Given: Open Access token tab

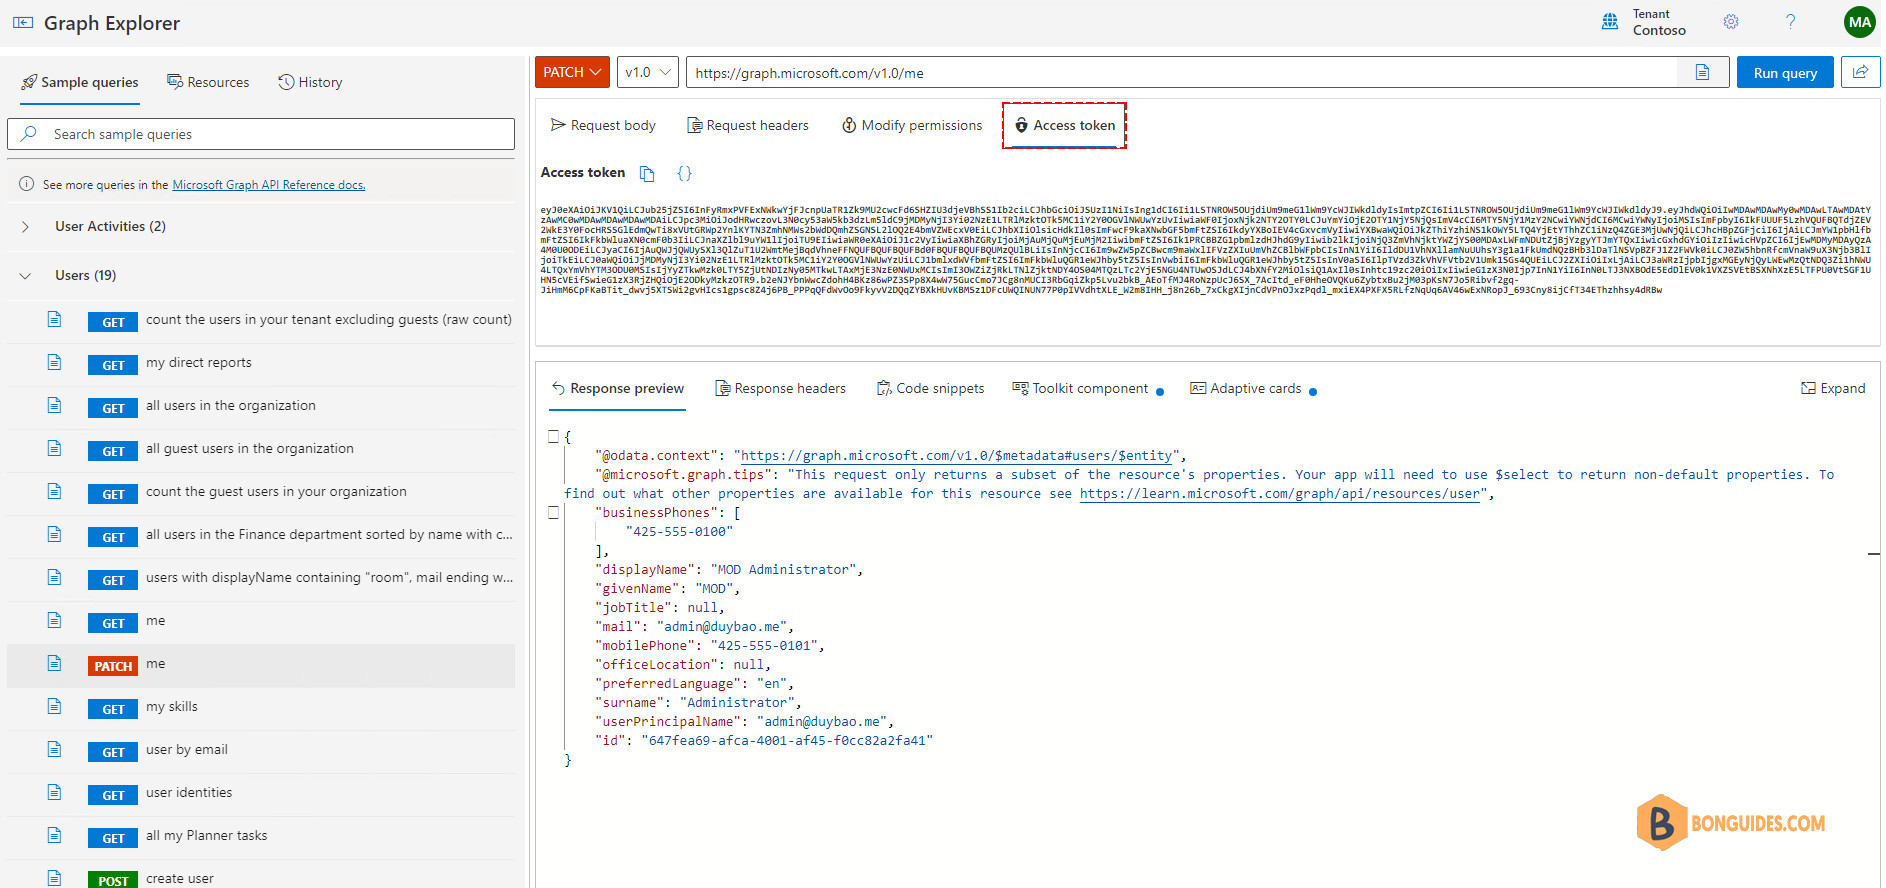Looking at the screenshot, I should 1065,125.
